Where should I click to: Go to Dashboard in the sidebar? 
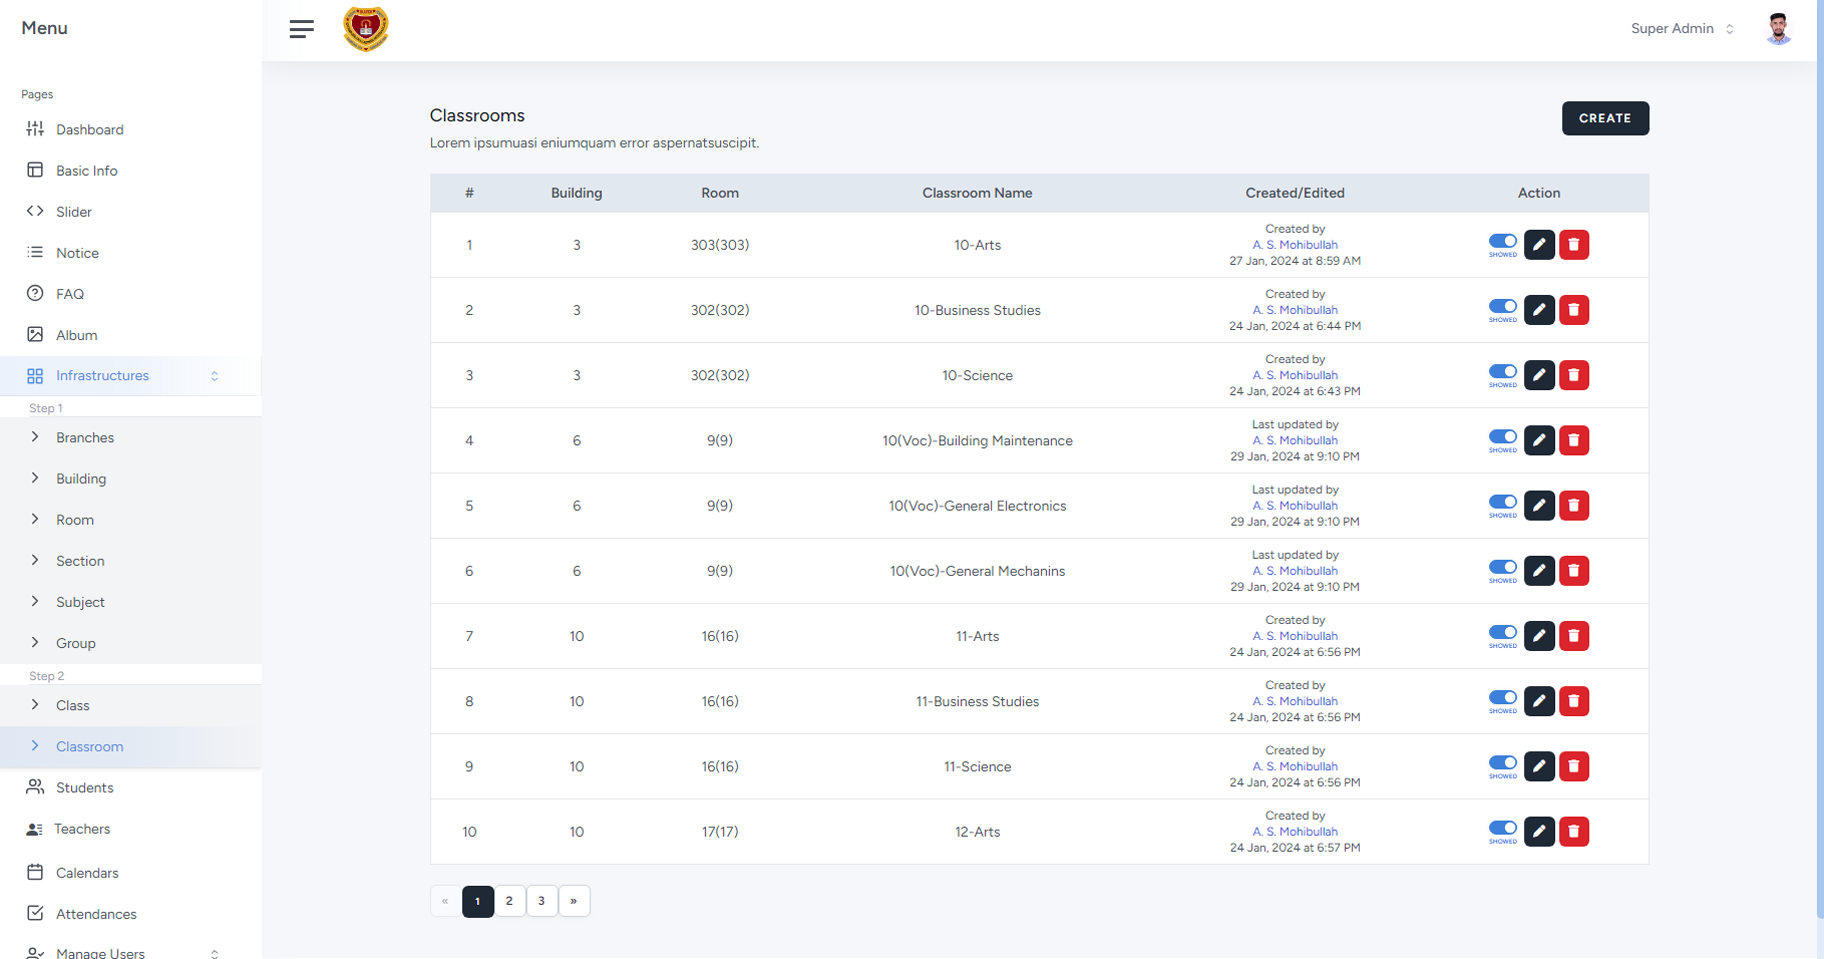(x=89, y=130)
